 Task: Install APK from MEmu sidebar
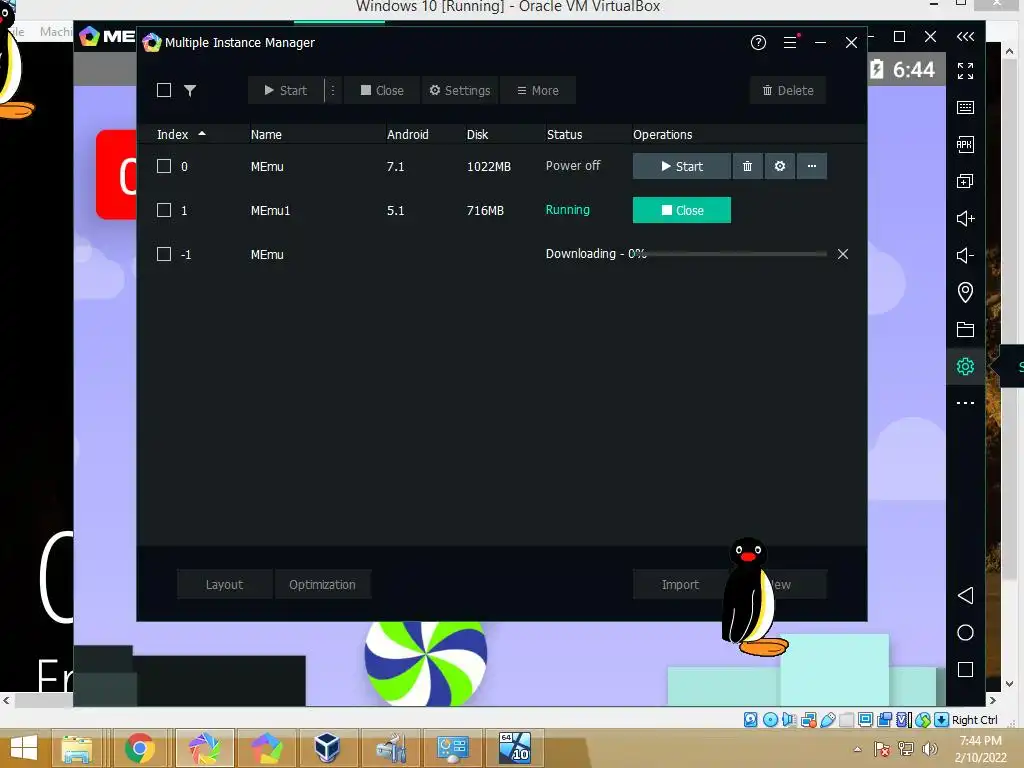click(x=965, y=144)
